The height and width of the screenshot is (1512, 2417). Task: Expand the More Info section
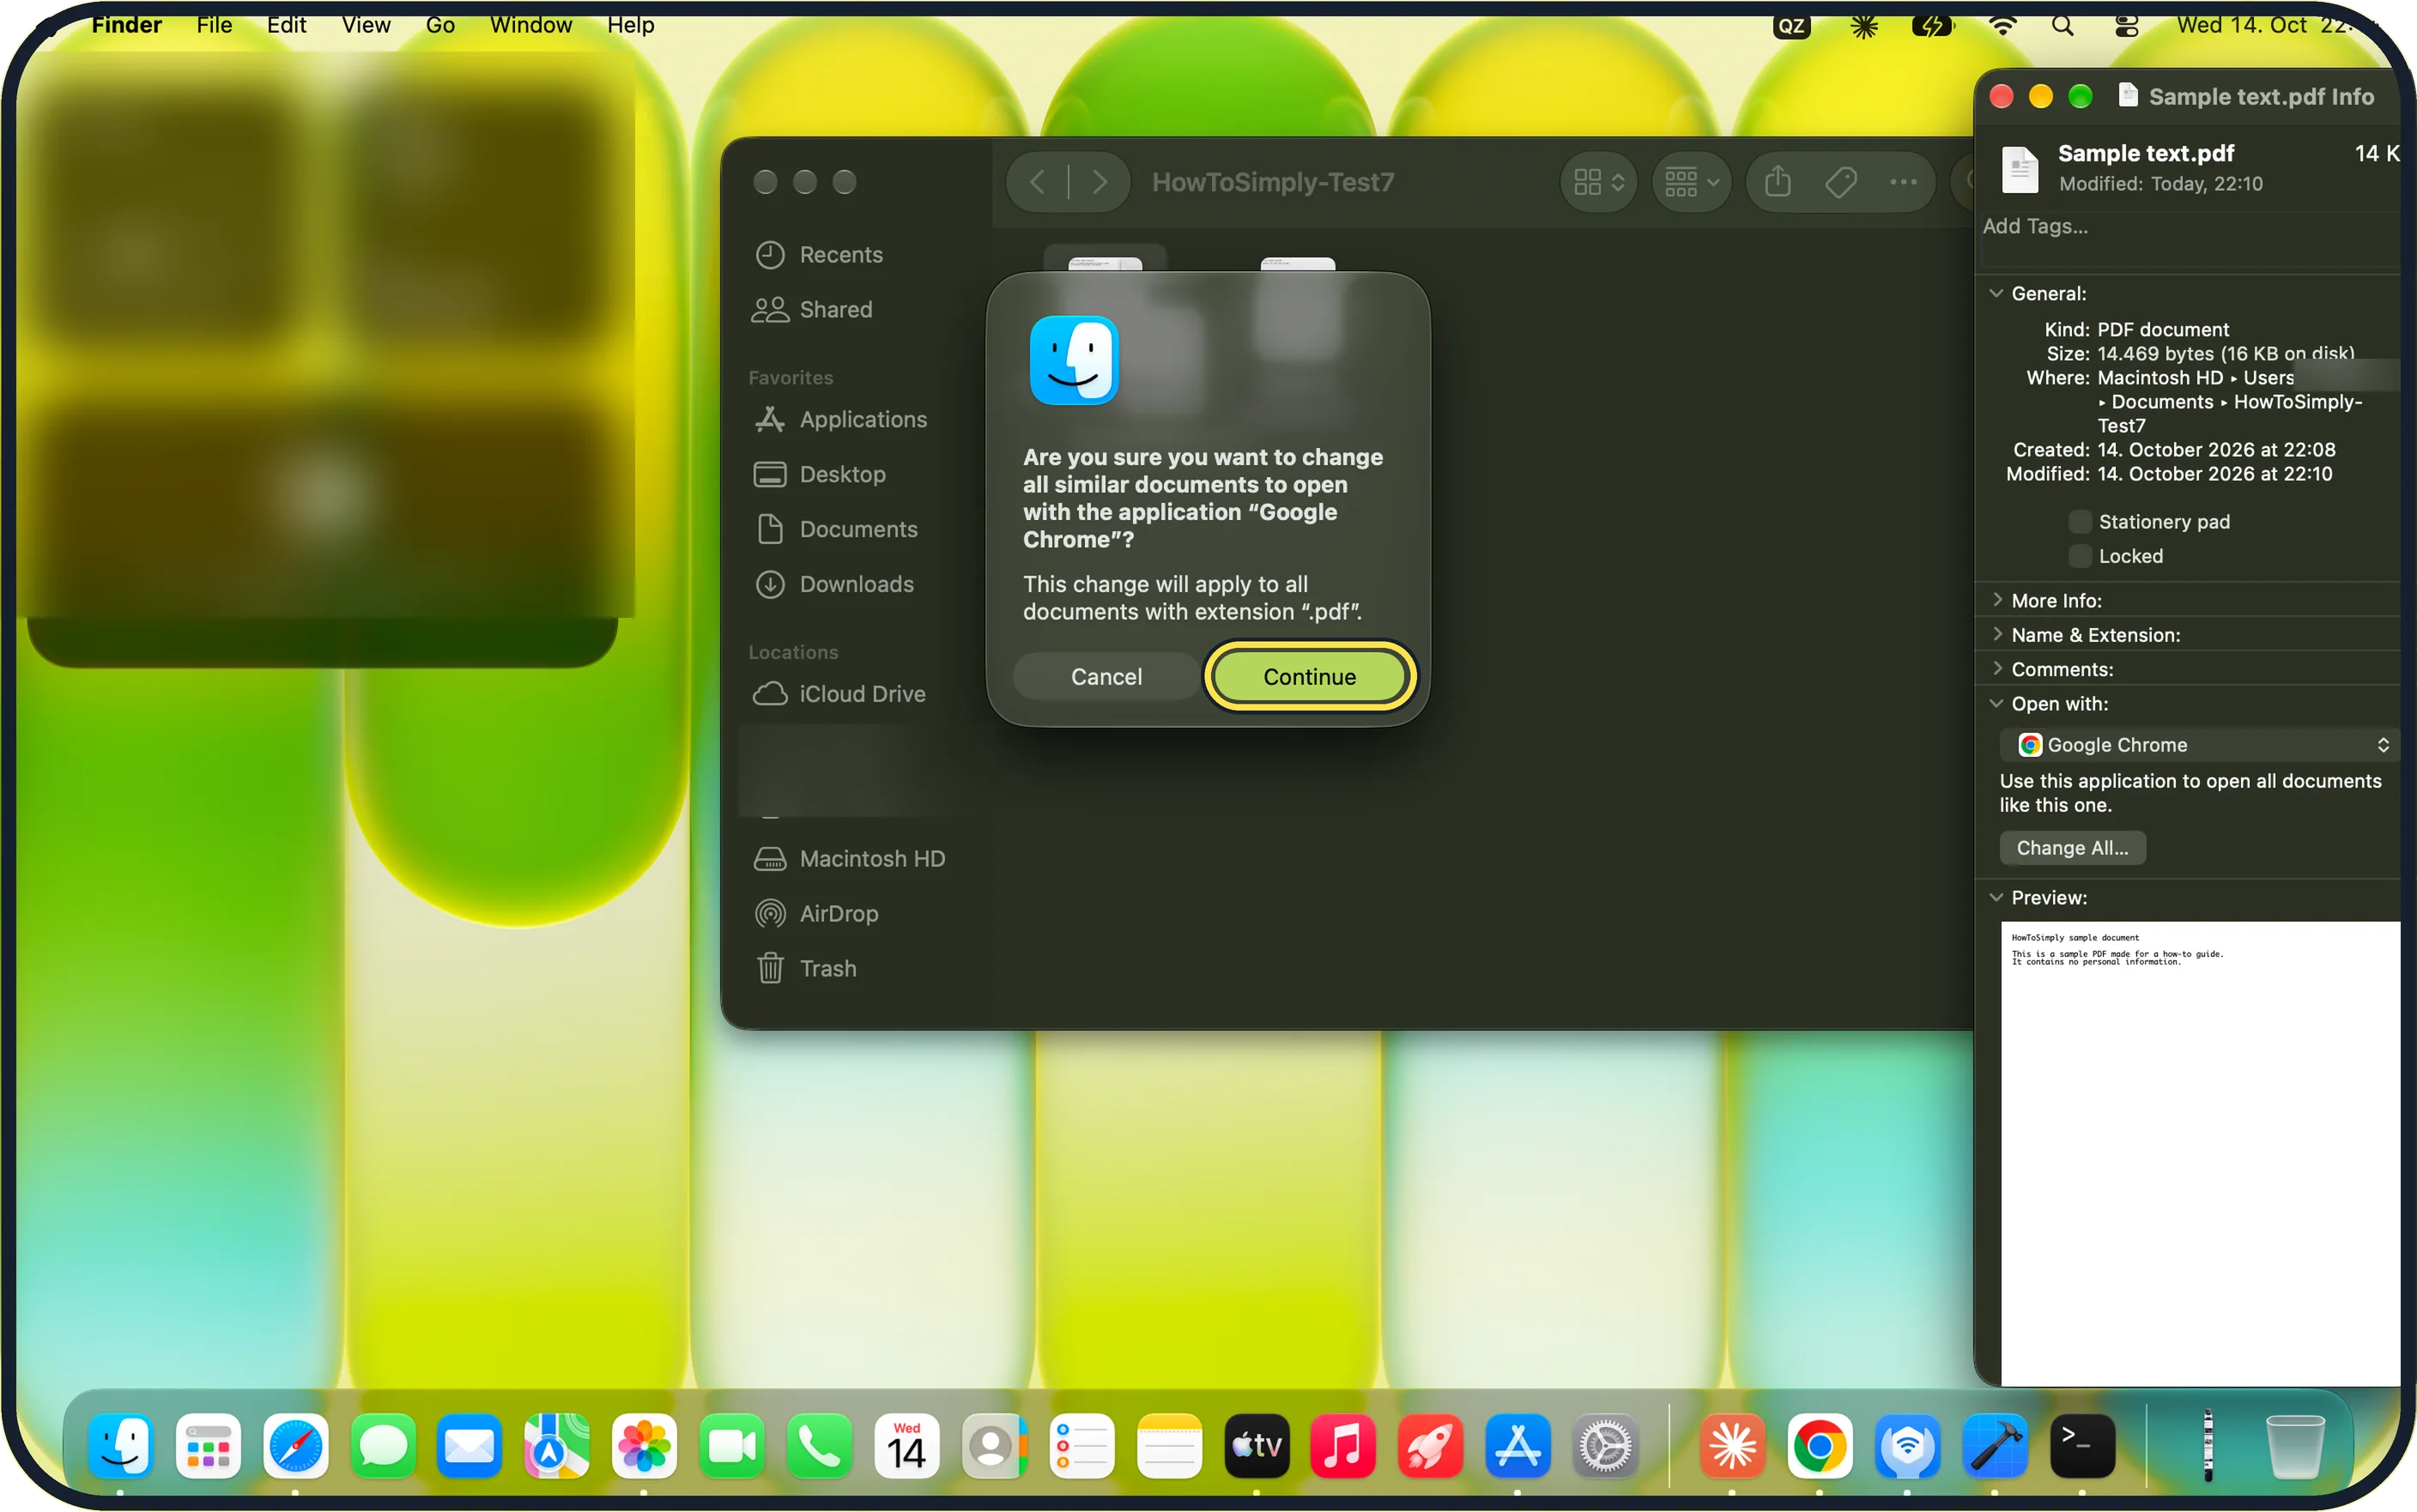coord(1997,600)
